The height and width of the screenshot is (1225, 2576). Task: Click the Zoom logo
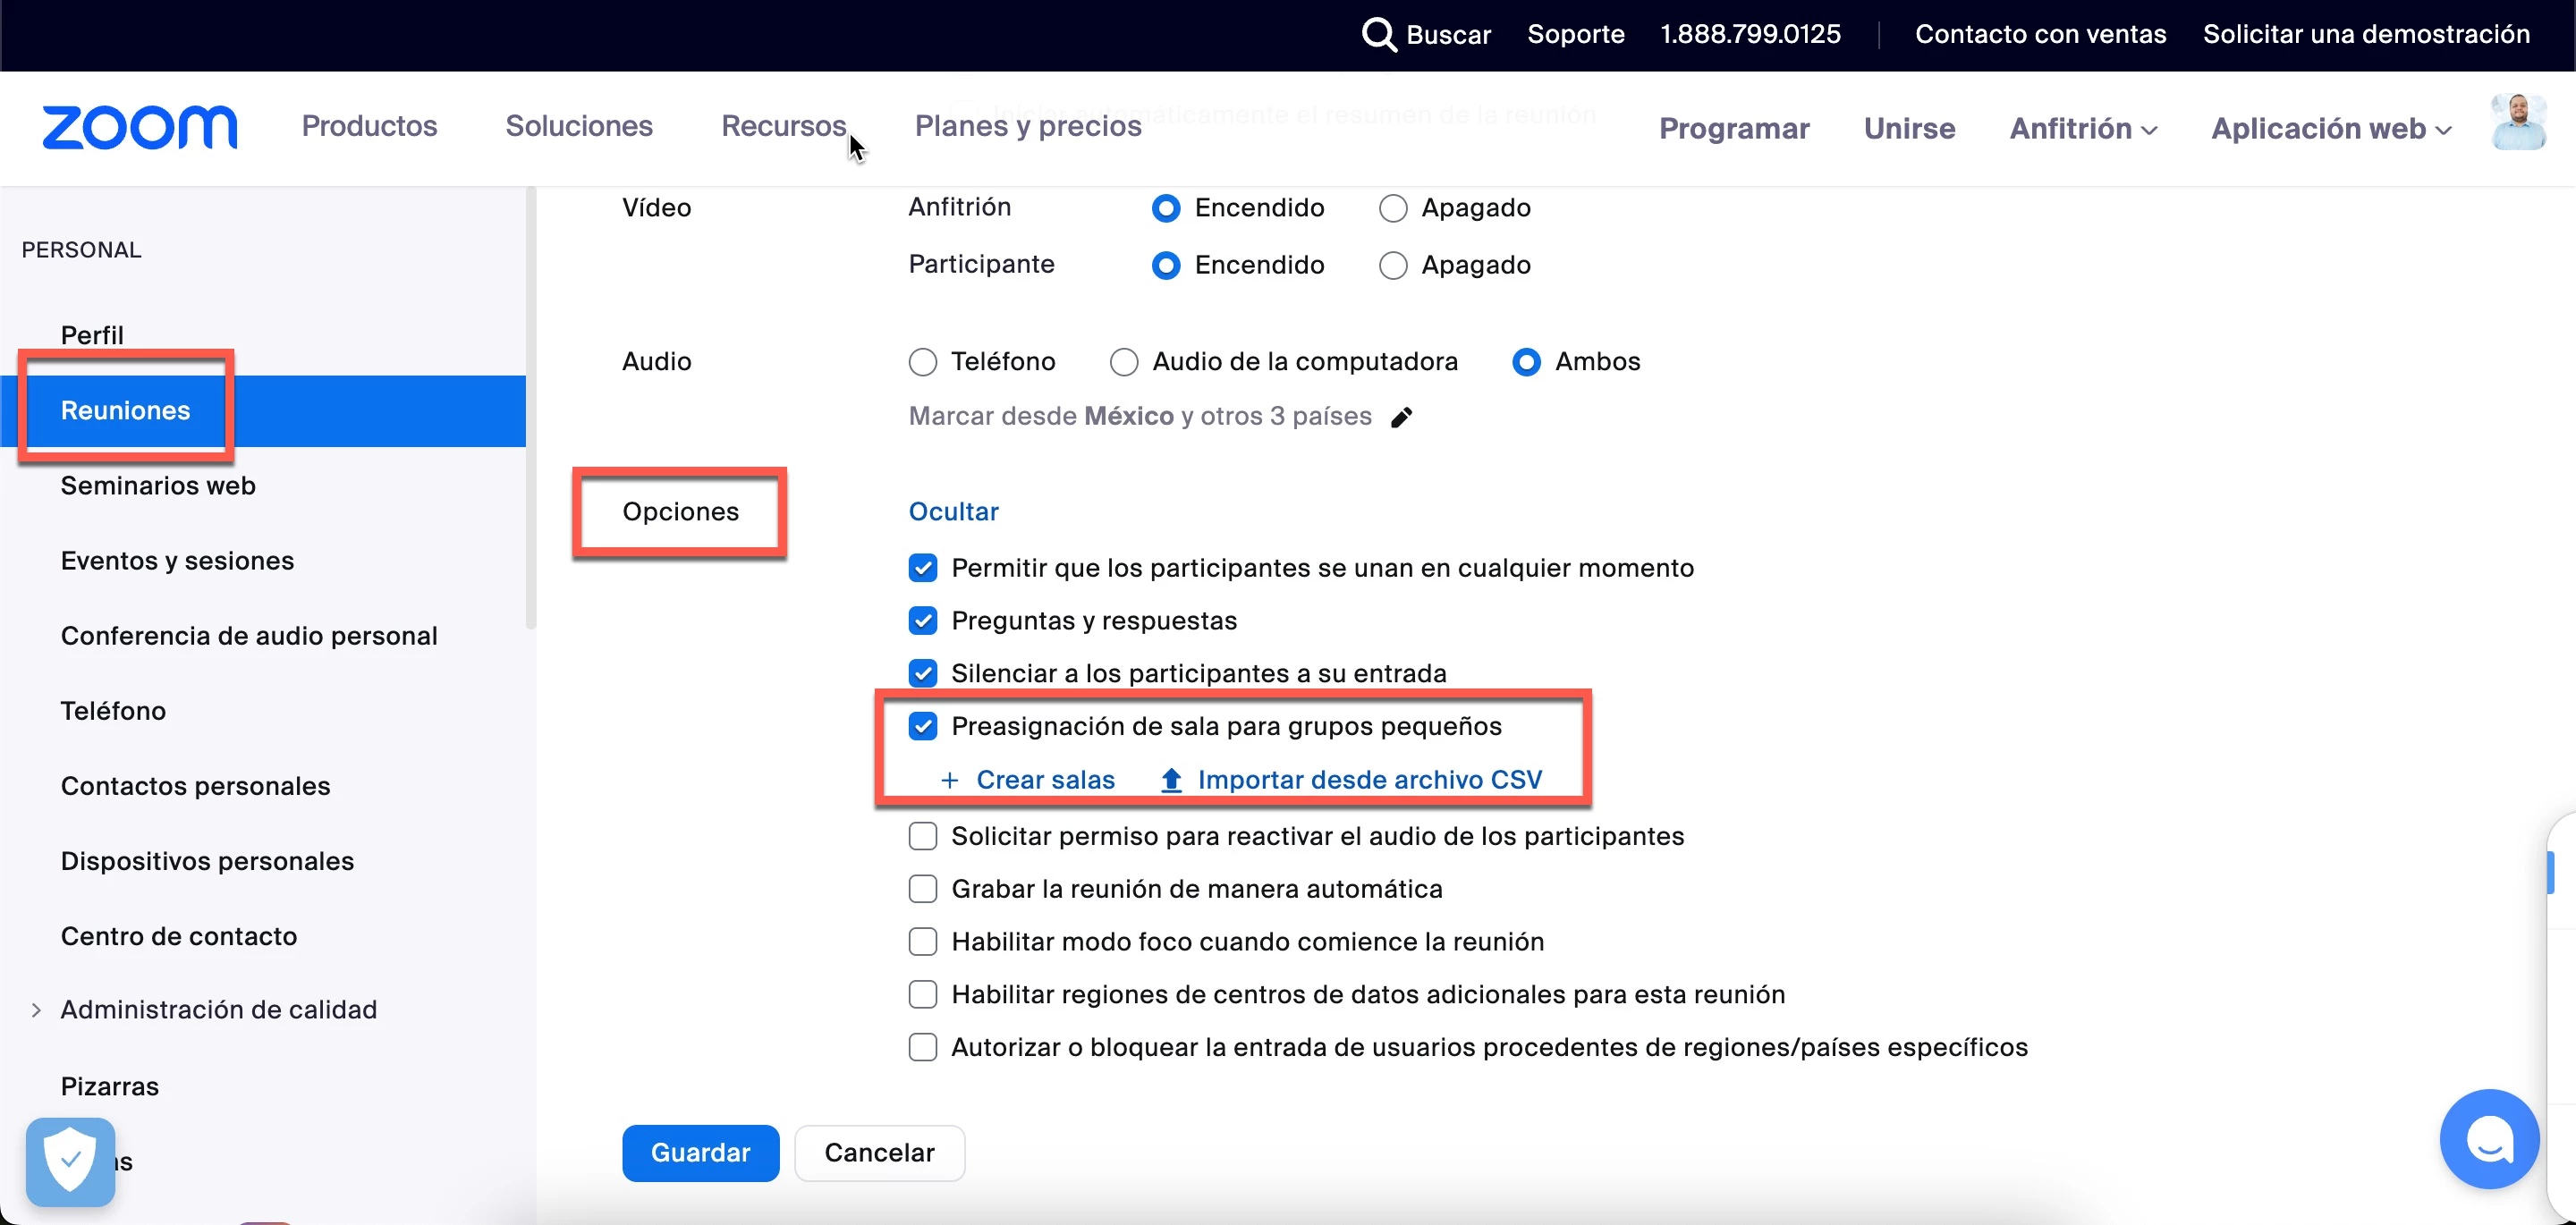click(139, 127)
